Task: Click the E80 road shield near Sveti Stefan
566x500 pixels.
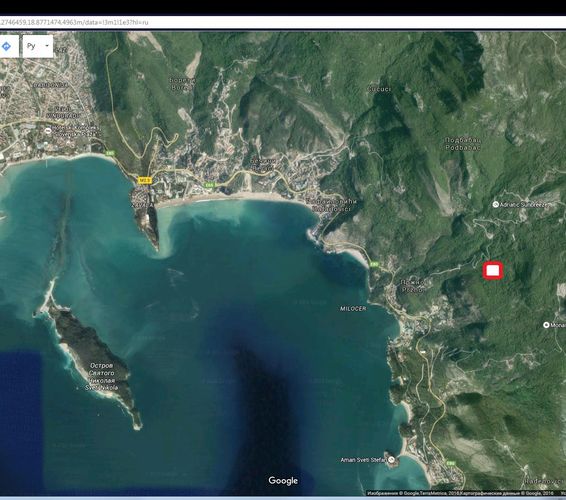Action: click(450, 463)
